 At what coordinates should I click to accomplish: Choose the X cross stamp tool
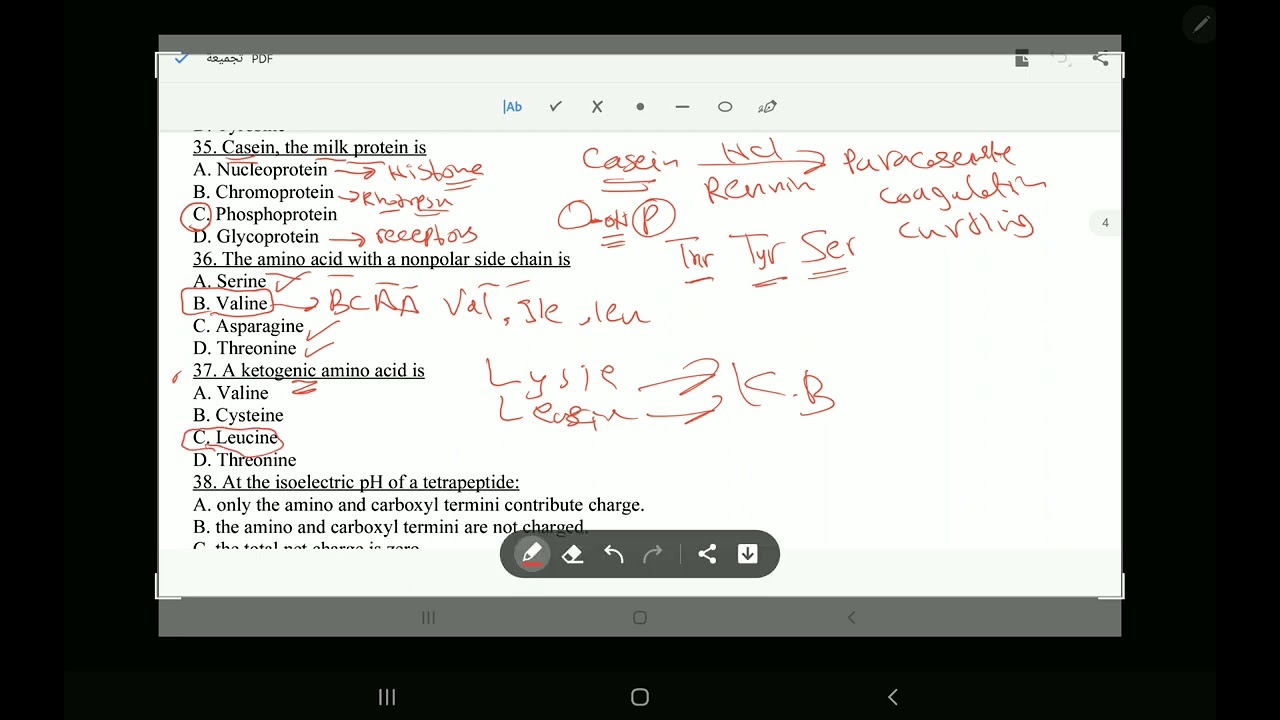(x=597, y=107)
